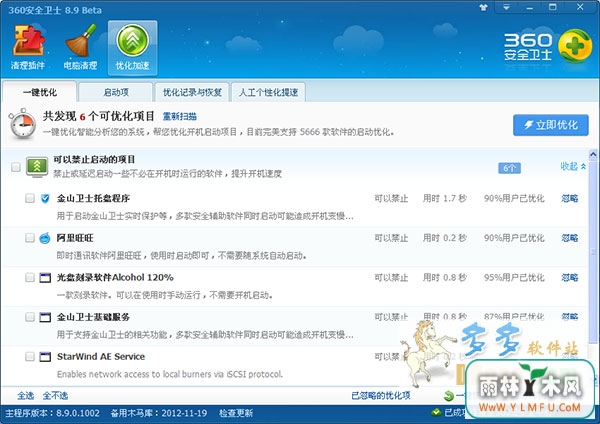Click the StarWind AE Service item name
The image size is (600, 424).
click(101, 357)
